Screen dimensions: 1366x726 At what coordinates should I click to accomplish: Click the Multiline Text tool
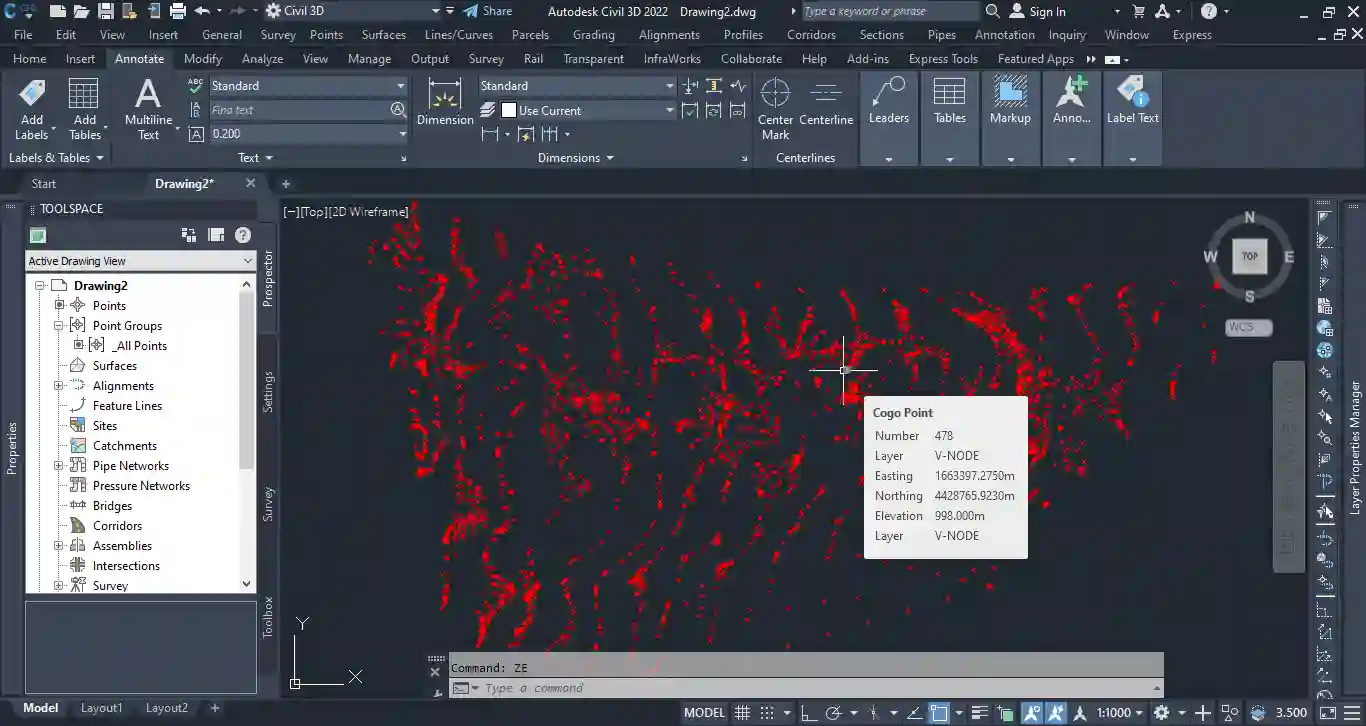coord(148,108)
